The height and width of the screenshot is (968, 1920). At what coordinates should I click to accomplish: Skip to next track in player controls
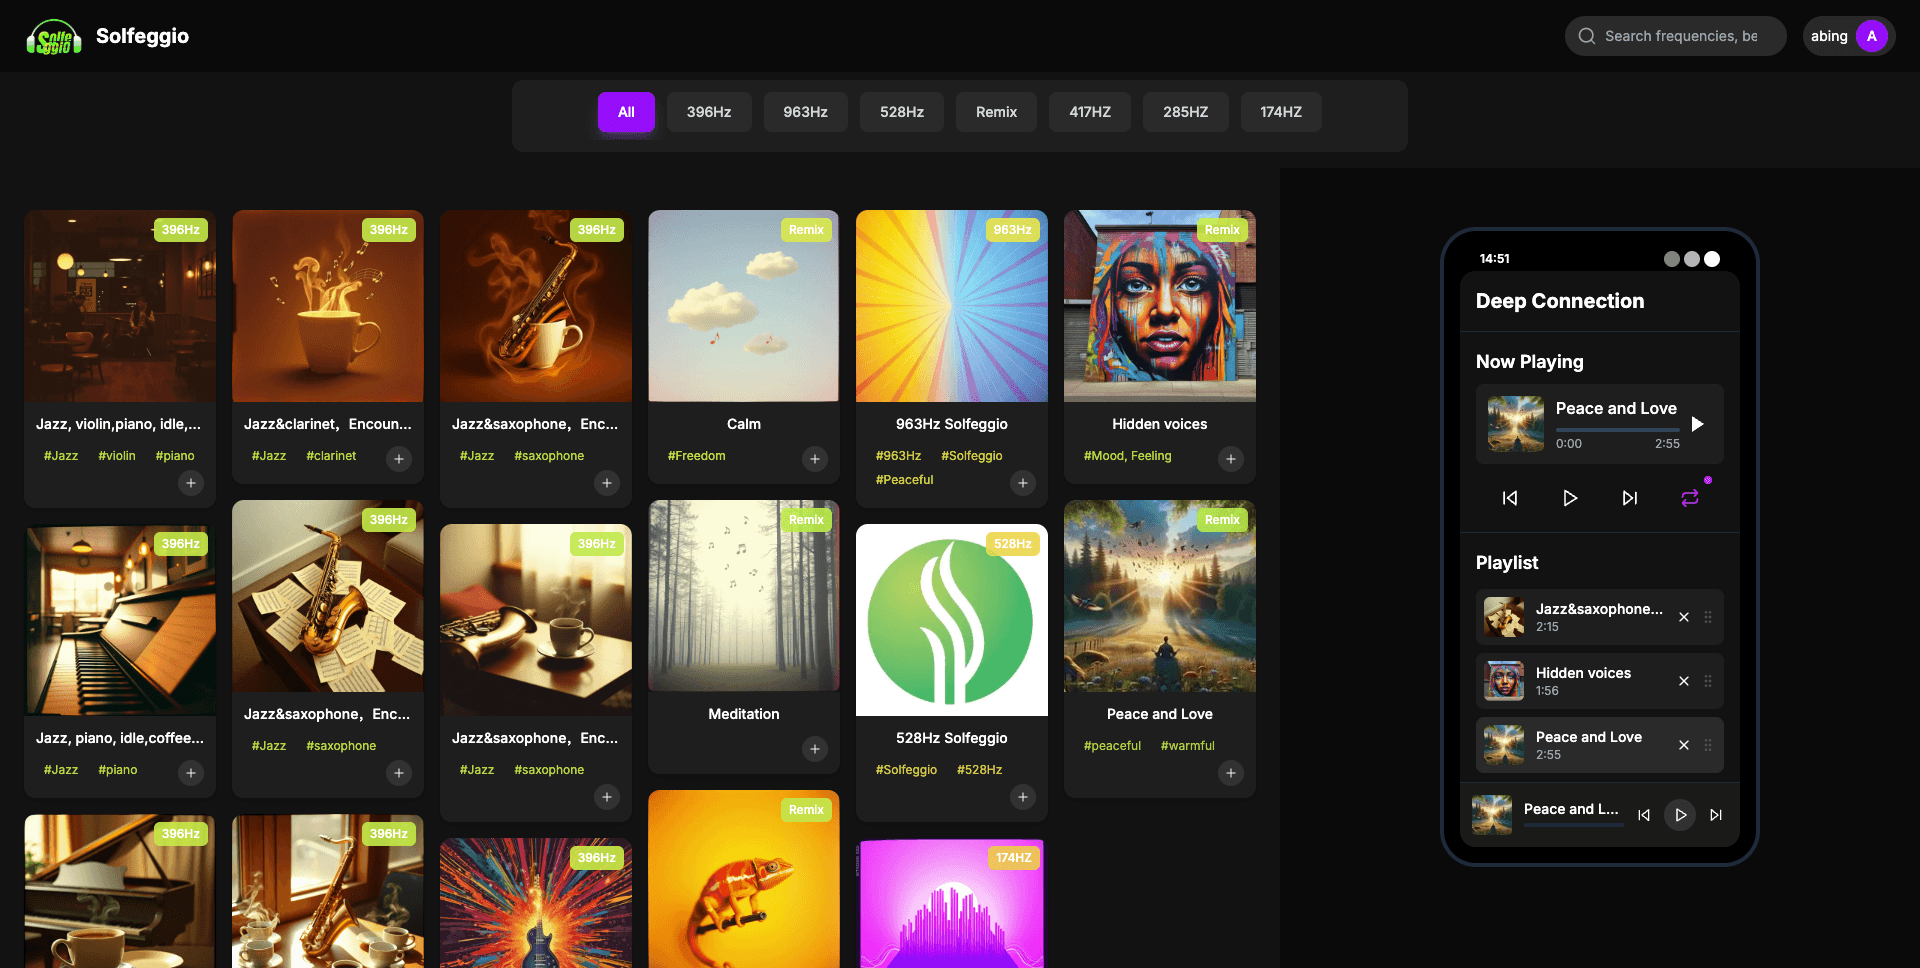point(1630,498)
